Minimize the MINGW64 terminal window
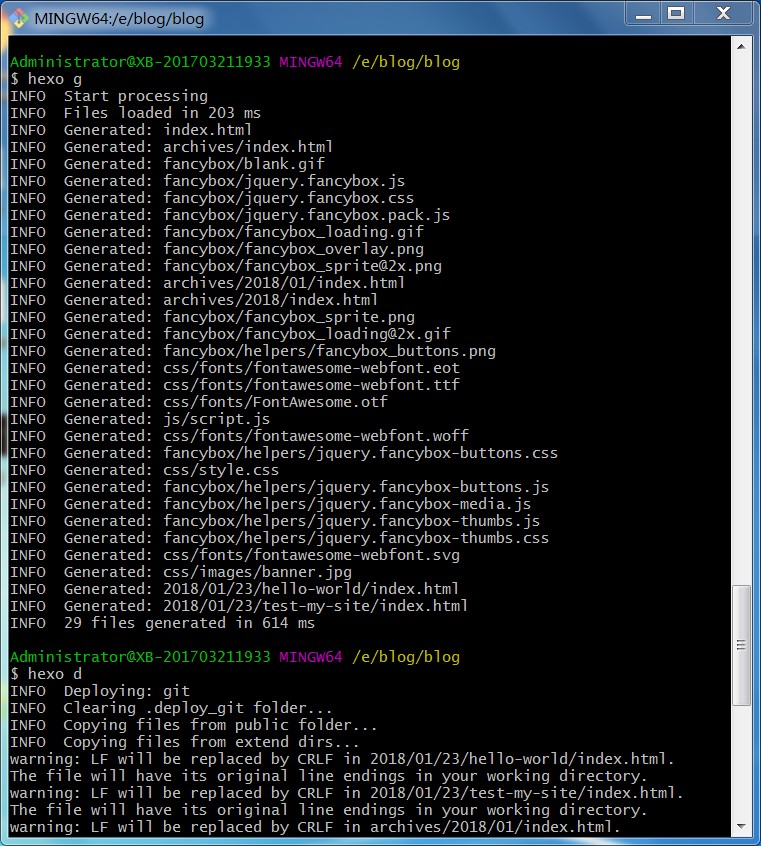 (x=643, y=13)
